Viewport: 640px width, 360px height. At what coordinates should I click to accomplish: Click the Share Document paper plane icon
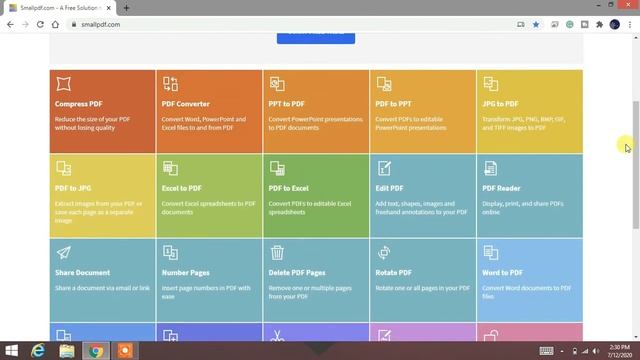(x=64, y=253)
